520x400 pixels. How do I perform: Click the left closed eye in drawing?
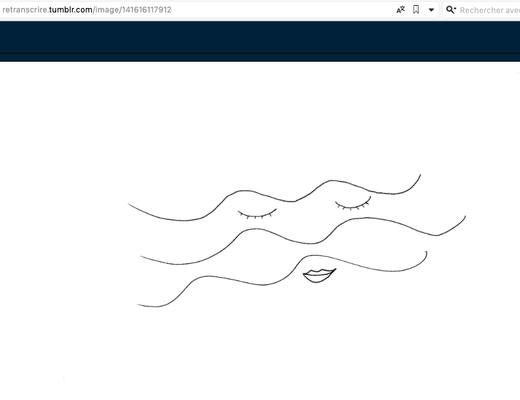click(x=257, y=214)
